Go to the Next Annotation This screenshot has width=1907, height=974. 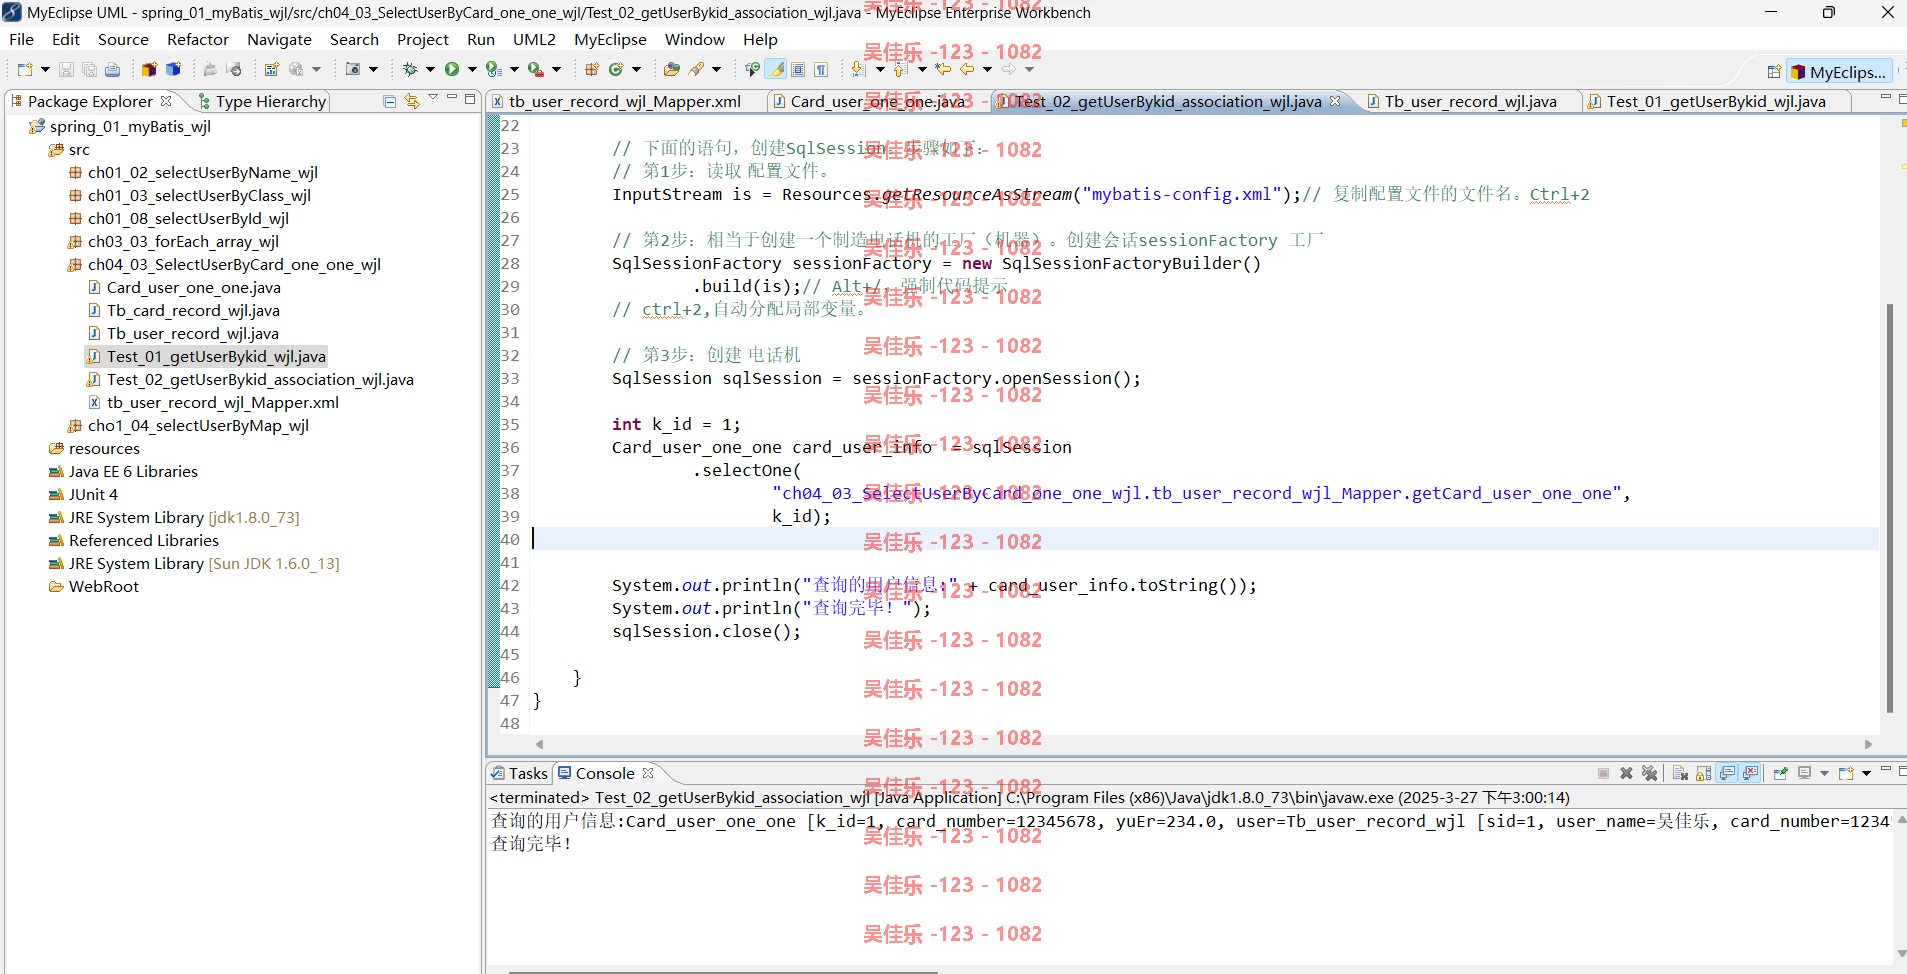pos(857,69)
